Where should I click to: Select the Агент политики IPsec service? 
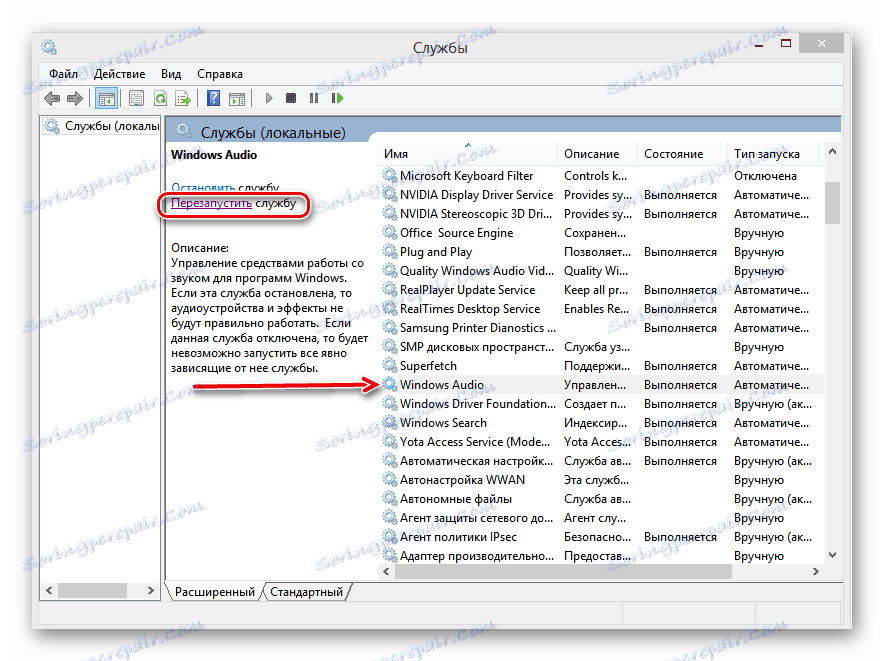(600, 537)
